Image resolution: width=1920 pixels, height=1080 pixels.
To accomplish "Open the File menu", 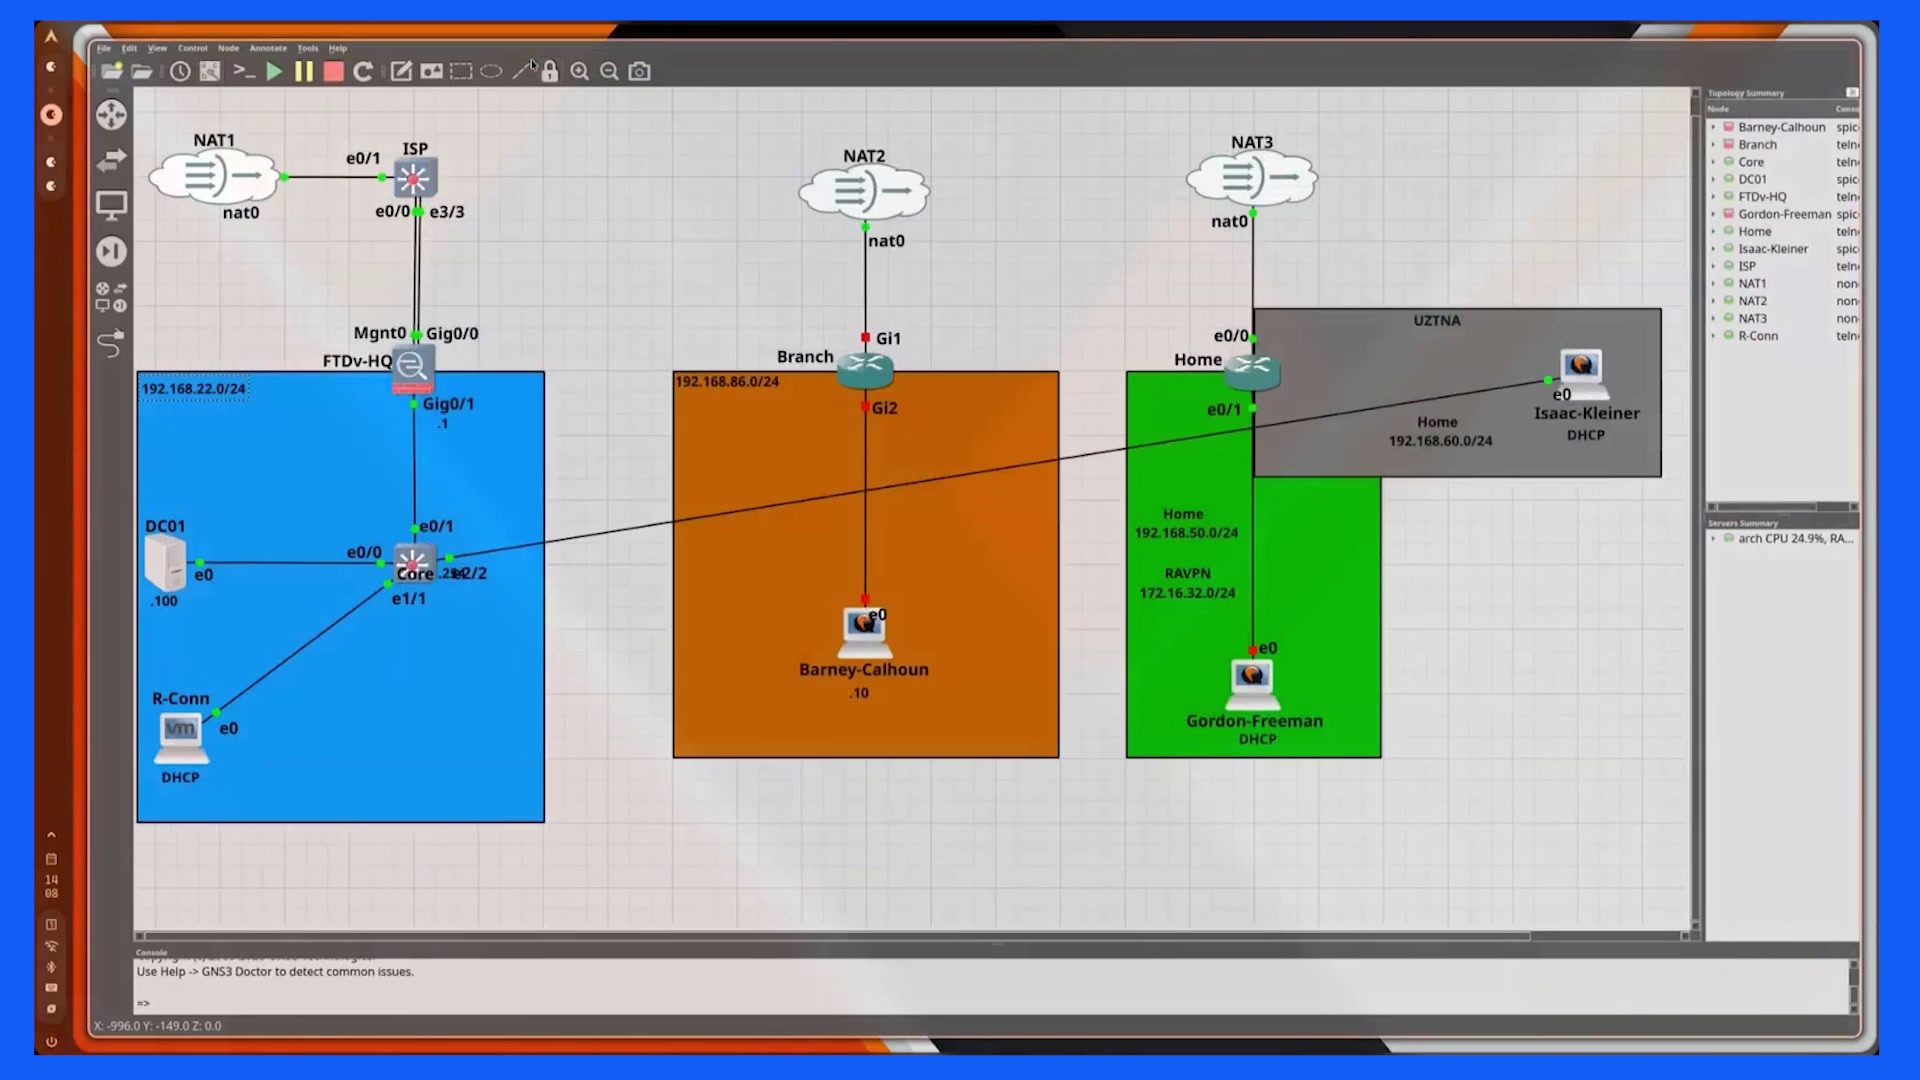I will click(x=104, y=48).
